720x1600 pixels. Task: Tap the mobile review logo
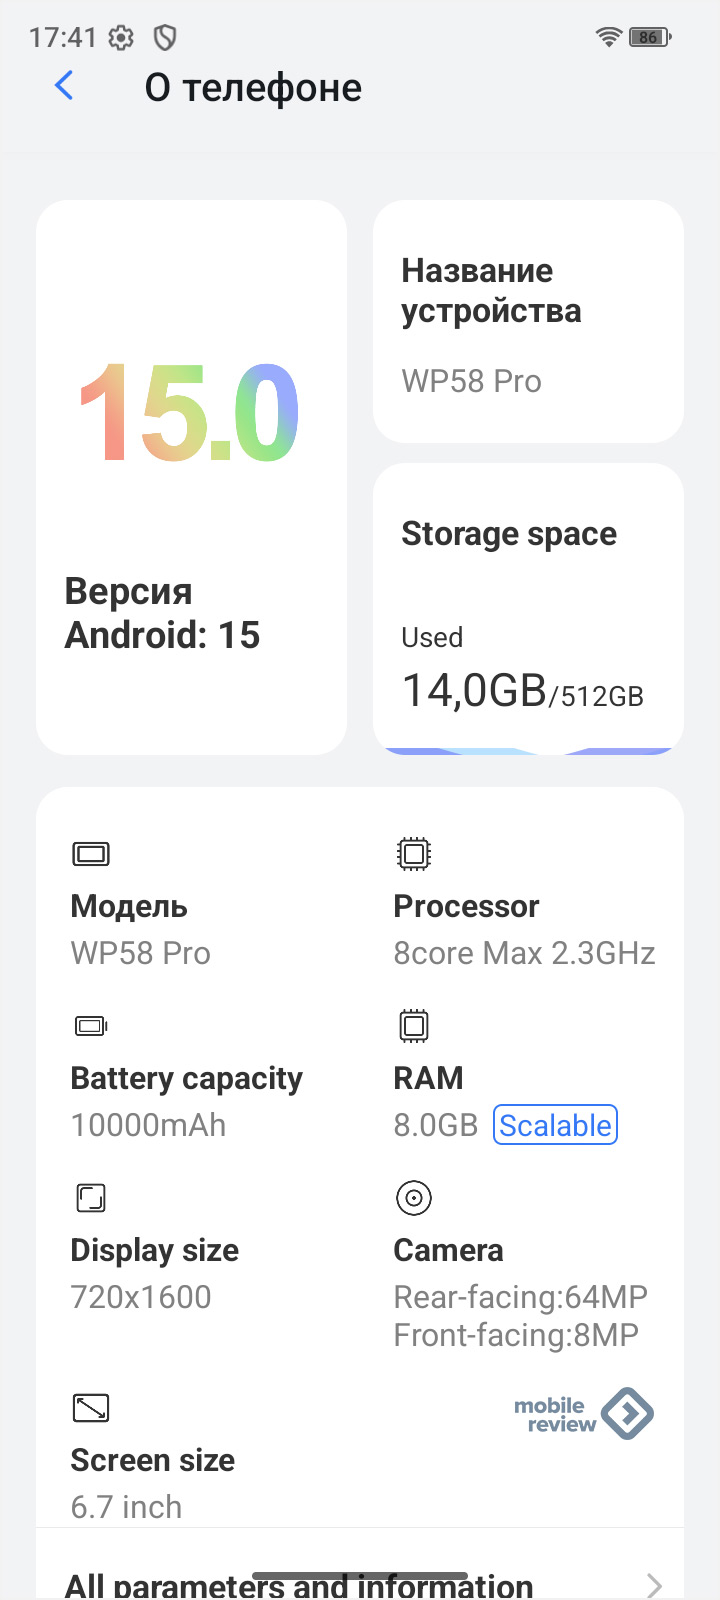(x=584, y=1414)
